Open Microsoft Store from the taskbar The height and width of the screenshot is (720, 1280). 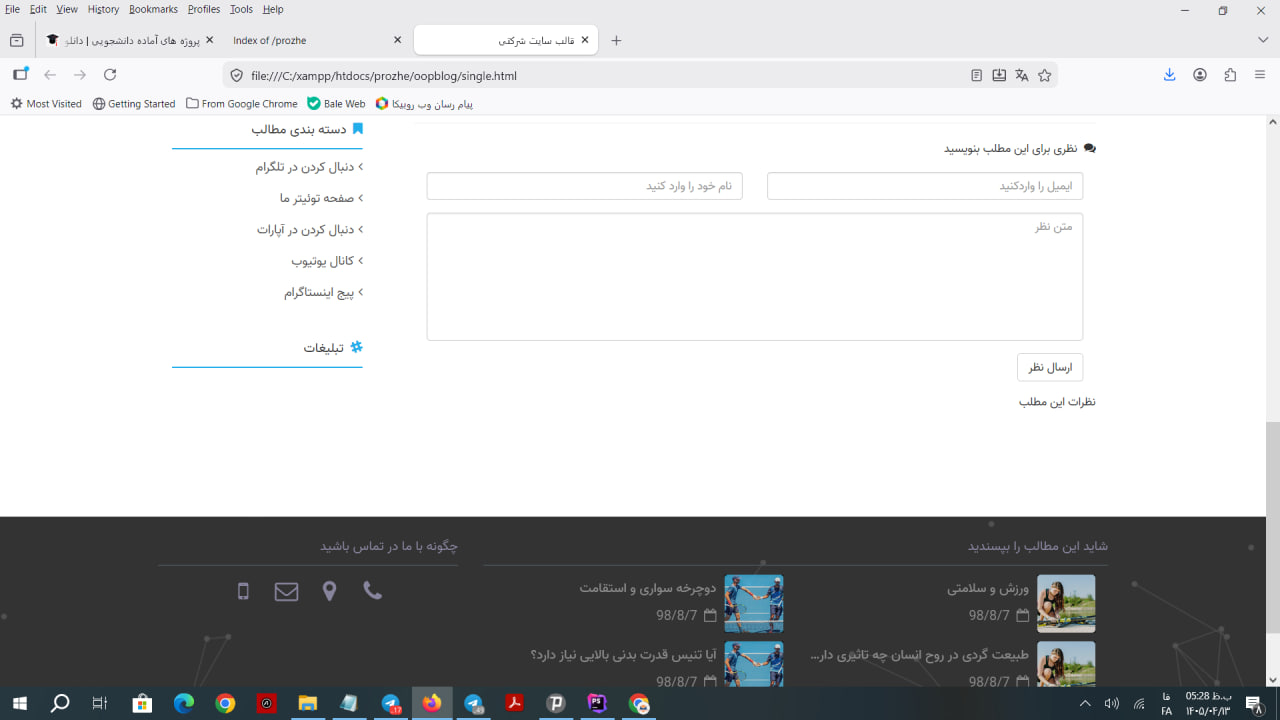[x=142, y=704]
